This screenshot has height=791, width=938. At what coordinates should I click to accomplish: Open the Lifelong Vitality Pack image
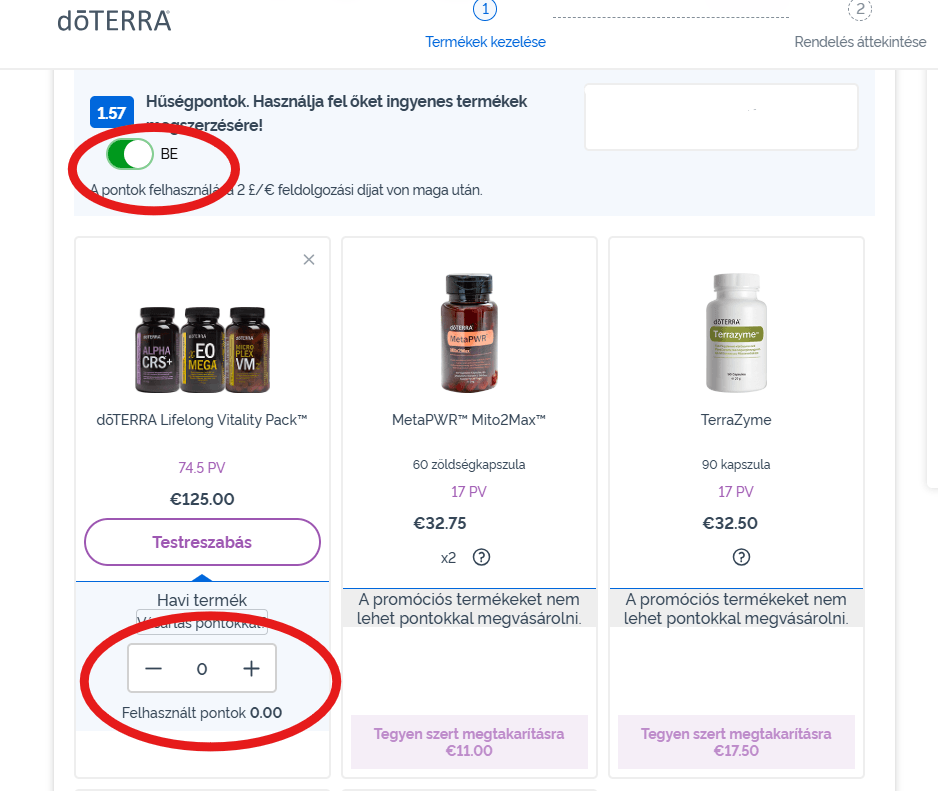click(202, 348)
